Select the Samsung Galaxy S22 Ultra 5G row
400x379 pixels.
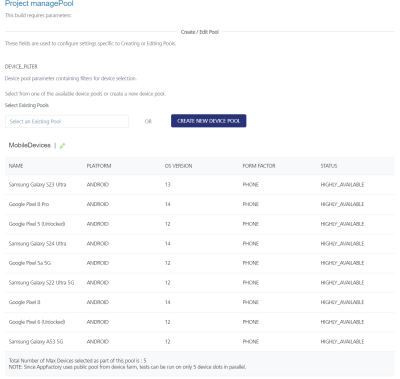click(200, 283)
